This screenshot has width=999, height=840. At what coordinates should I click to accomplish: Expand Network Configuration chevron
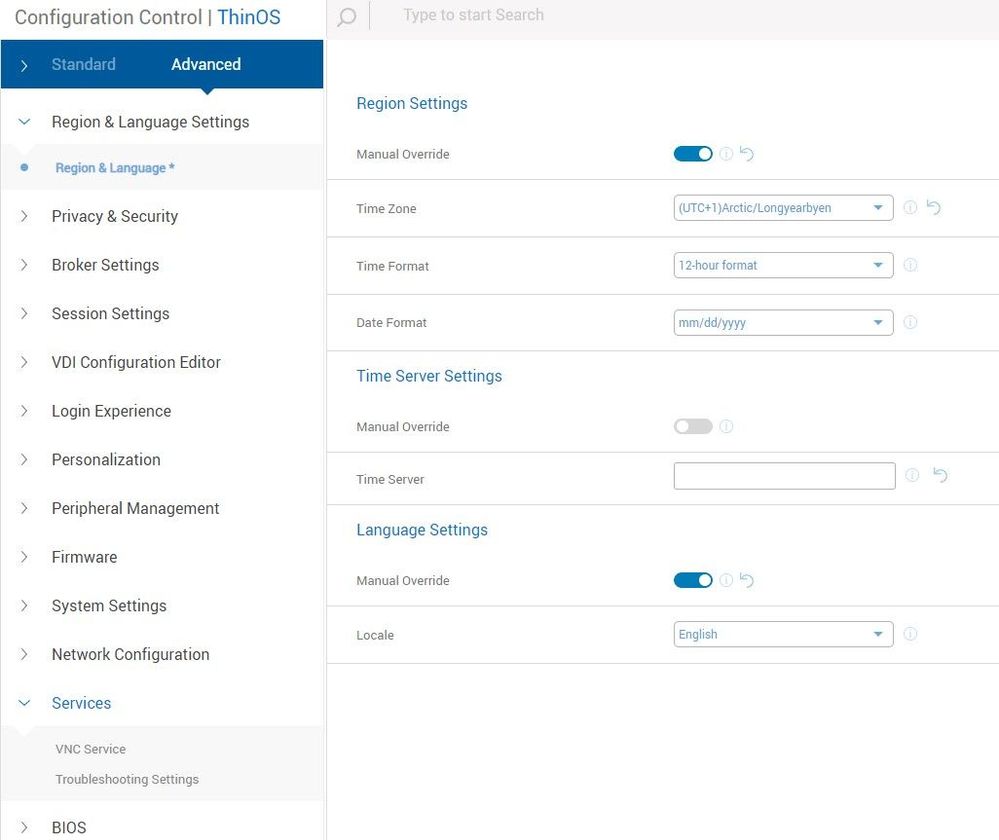click(x=24, y=654)
